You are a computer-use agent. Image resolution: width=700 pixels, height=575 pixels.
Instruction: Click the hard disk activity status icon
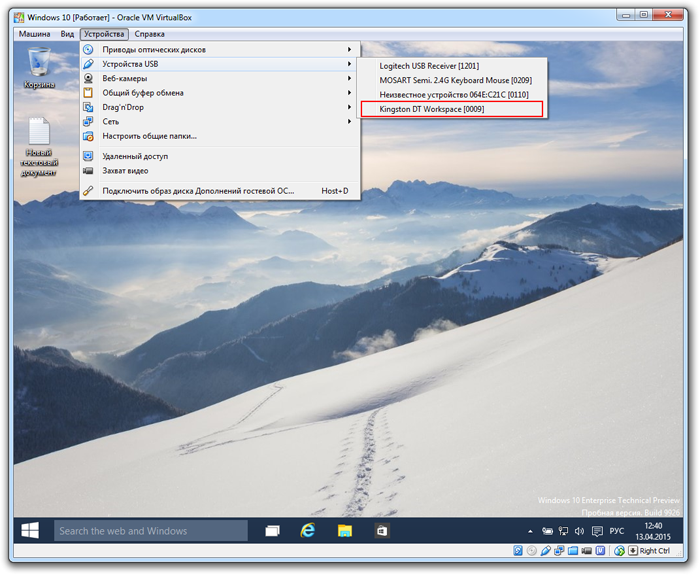point(518,550)
